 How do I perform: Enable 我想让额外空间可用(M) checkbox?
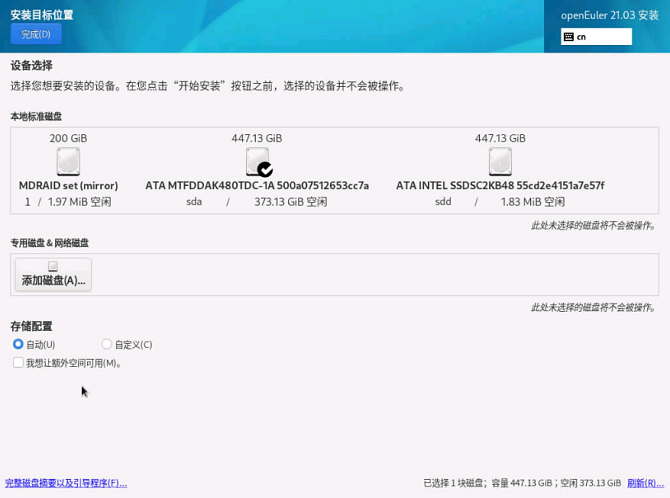(x=18, y=363)
